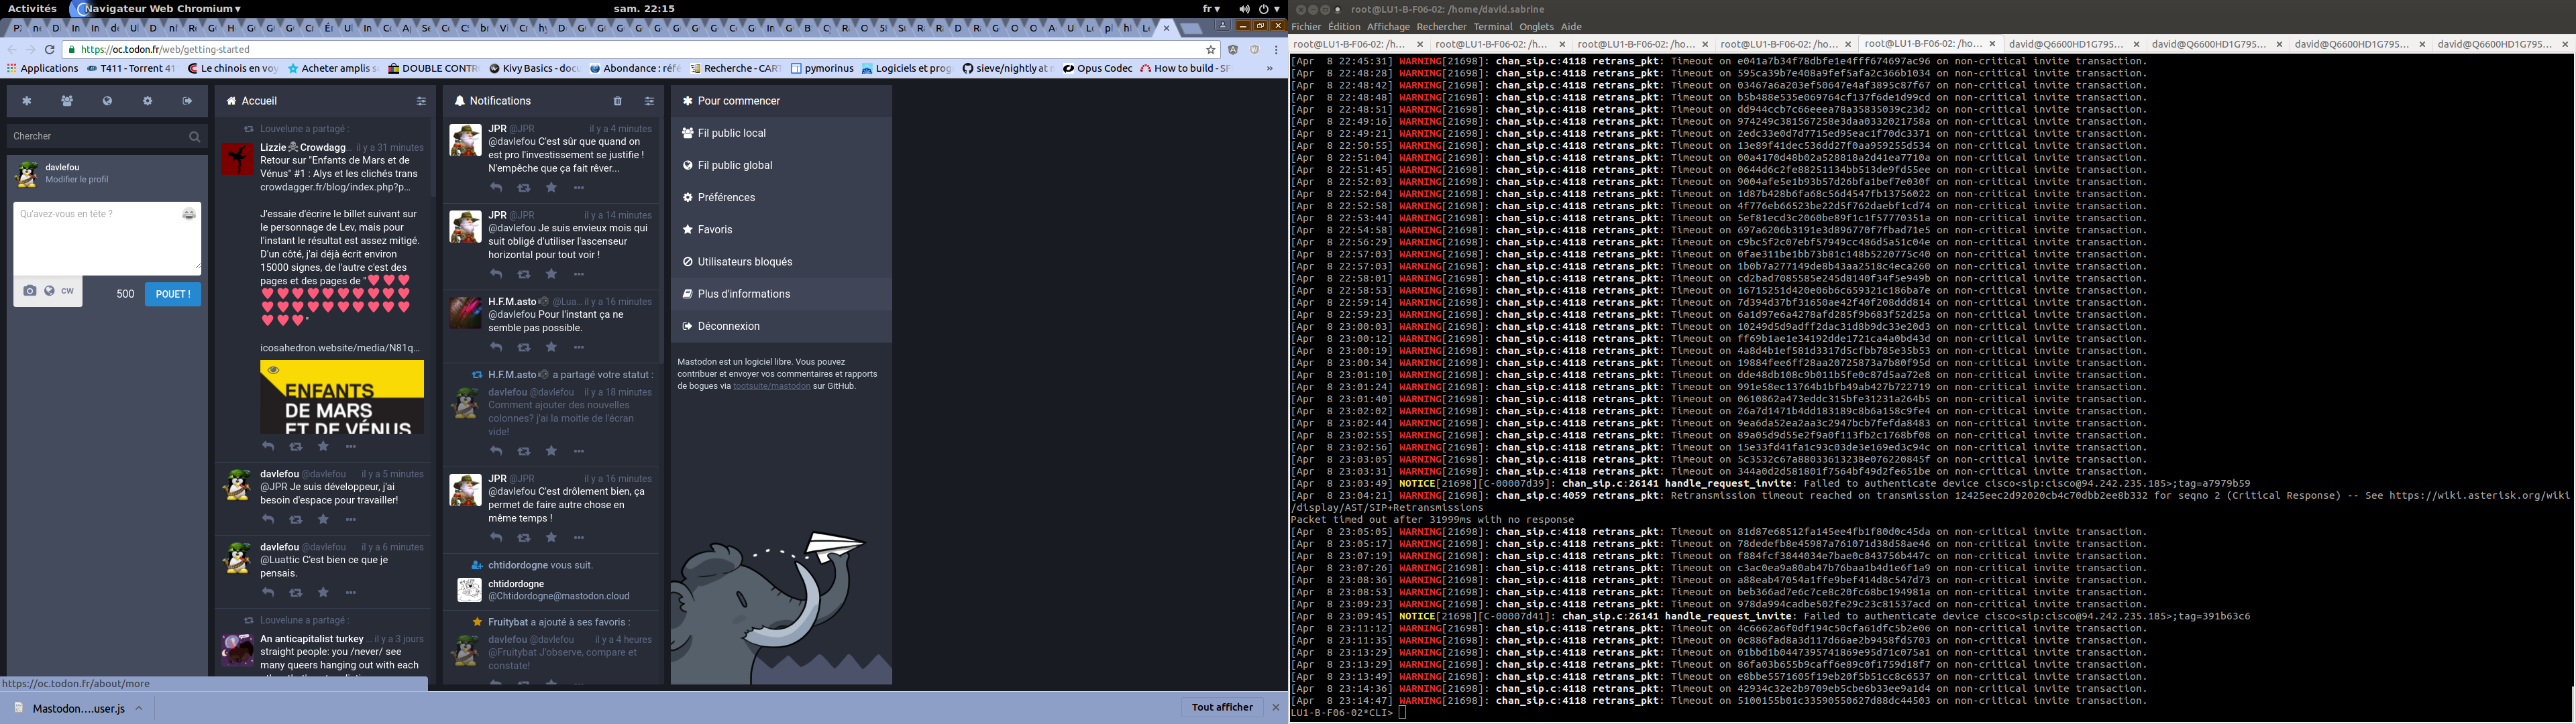Open the 'Enfants de Mars et de Vénus' image
2576x724 pixels.
342,397
